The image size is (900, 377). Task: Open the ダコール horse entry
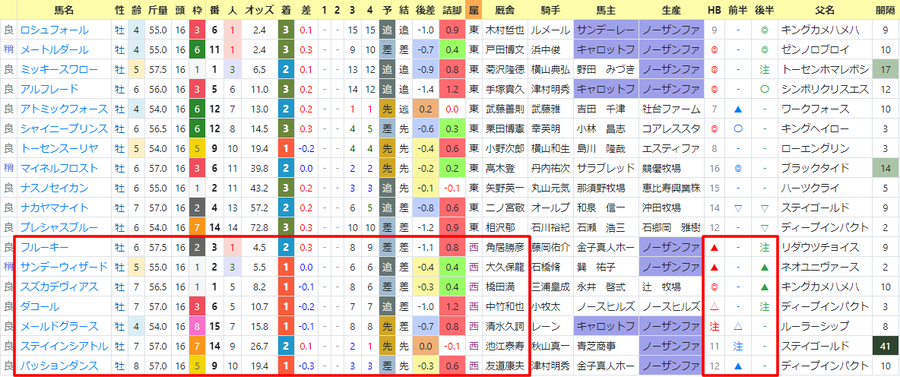pyautogui.click(x=40, y=306)
